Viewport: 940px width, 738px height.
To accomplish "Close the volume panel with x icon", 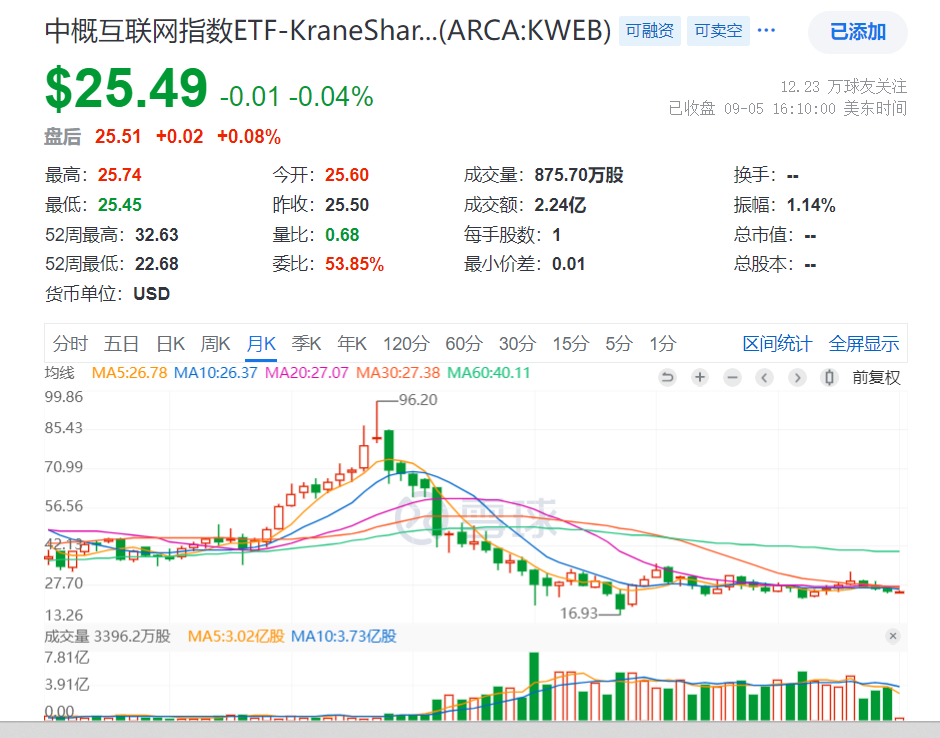I will tap(893, 636).
